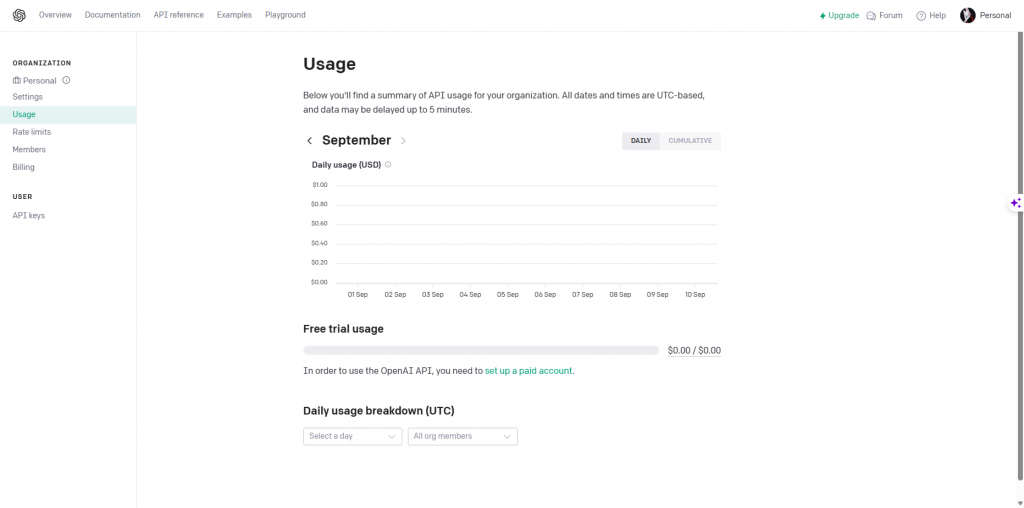Screen dimensions: 1024x508
Task: Click the sparkle assistant icon on right edge
Action: point(1015,203)
